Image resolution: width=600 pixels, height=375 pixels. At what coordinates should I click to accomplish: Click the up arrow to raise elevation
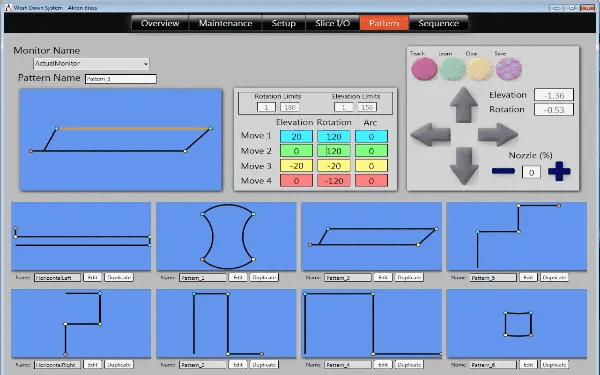click(x=464, y=105)
